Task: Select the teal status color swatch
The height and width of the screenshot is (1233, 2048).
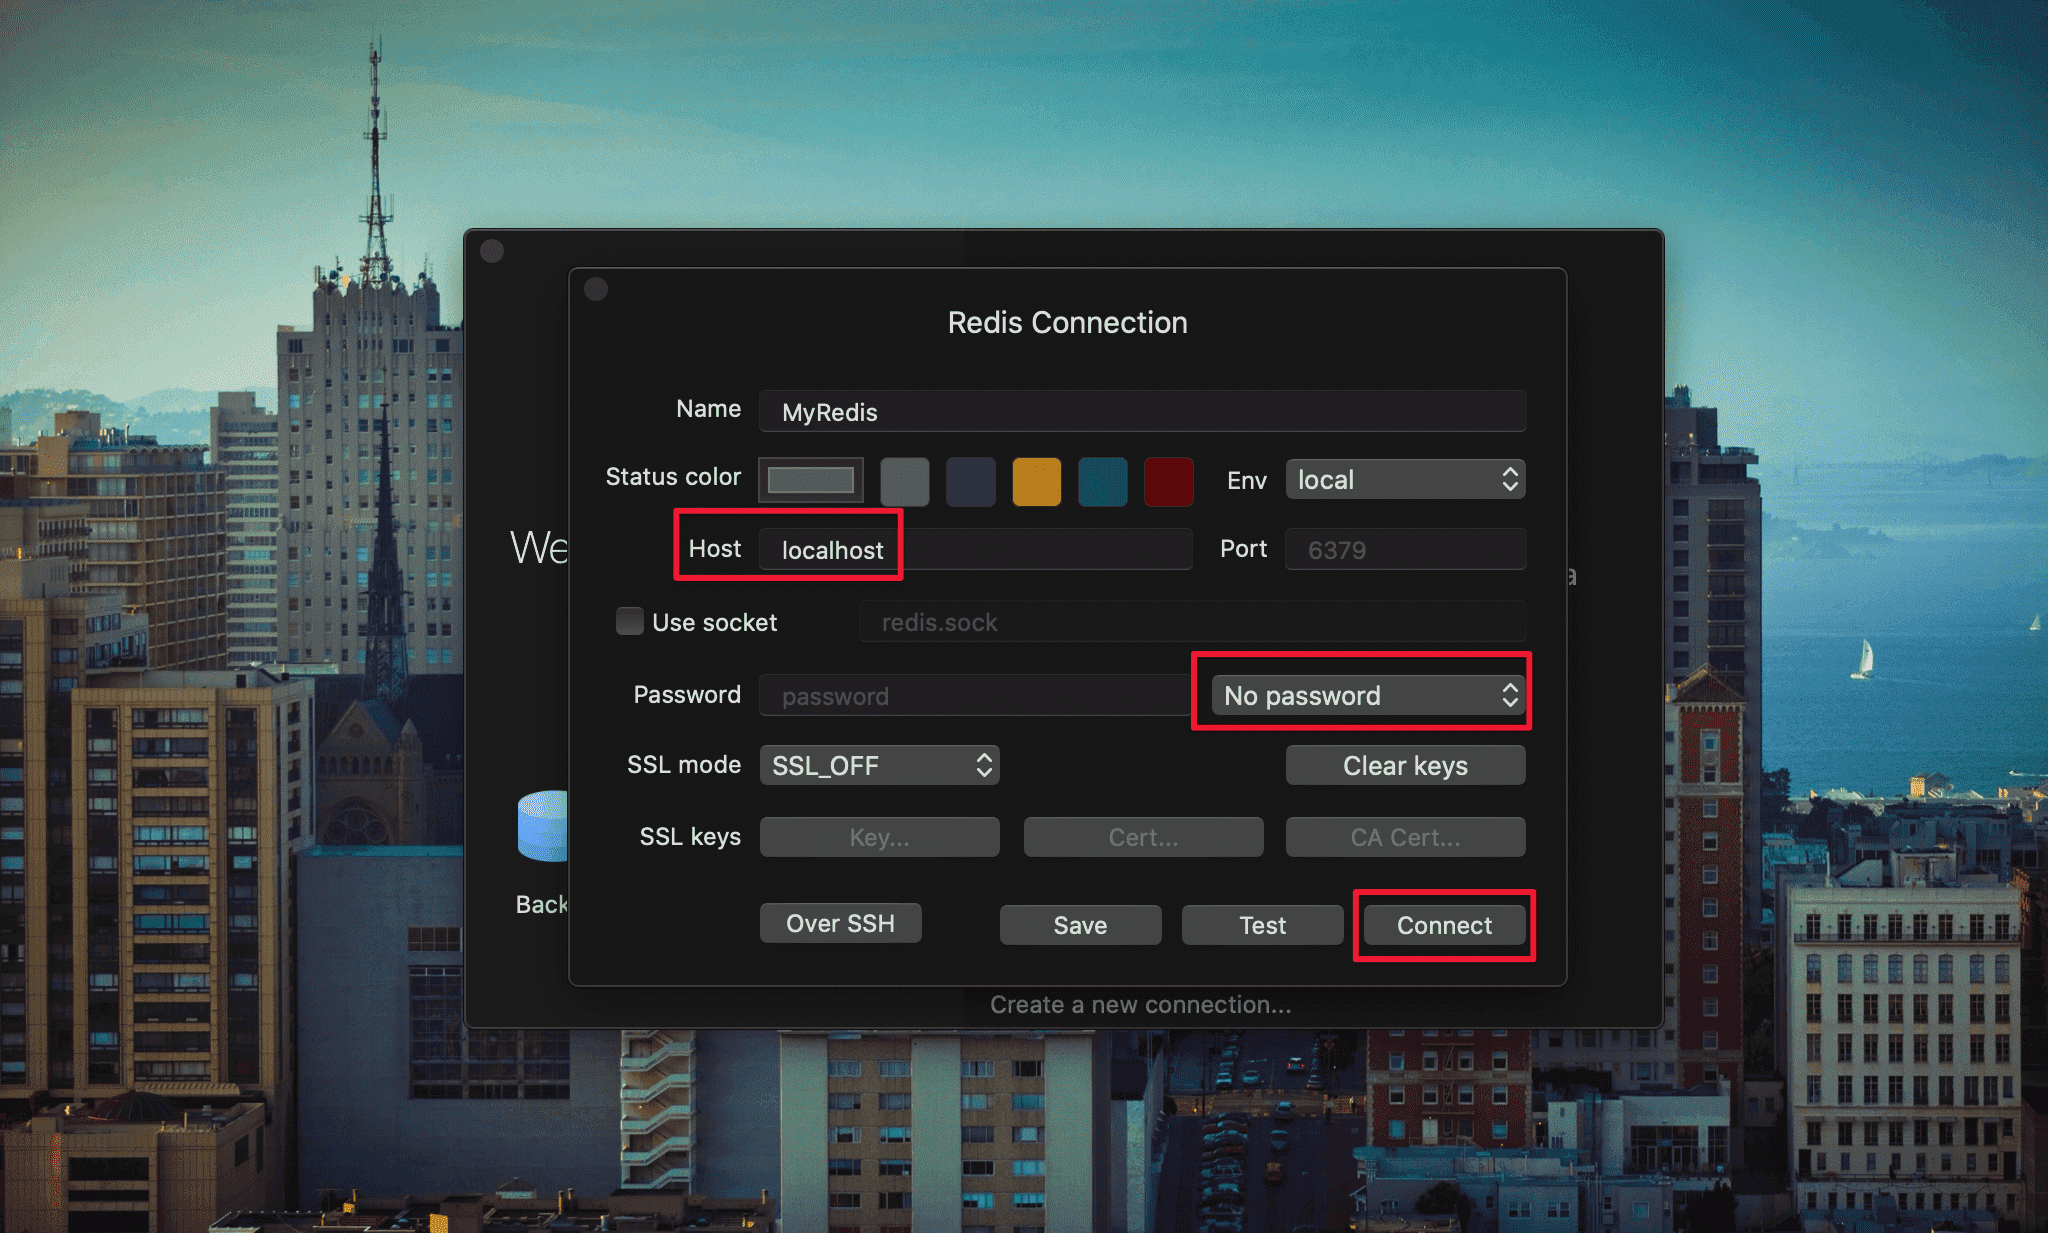Action: [1103, 481]
